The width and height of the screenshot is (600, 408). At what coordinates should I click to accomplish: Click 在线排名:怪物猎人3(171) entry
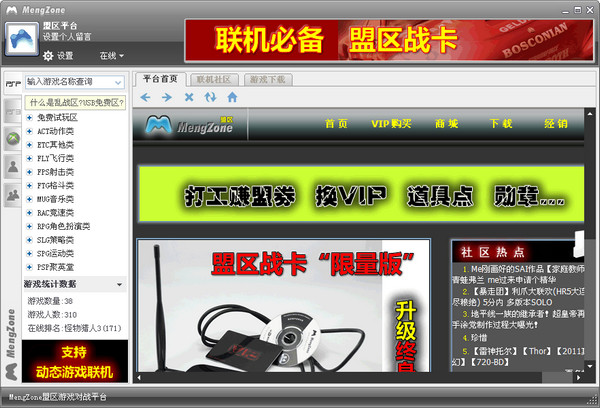(x=74, y=328)
